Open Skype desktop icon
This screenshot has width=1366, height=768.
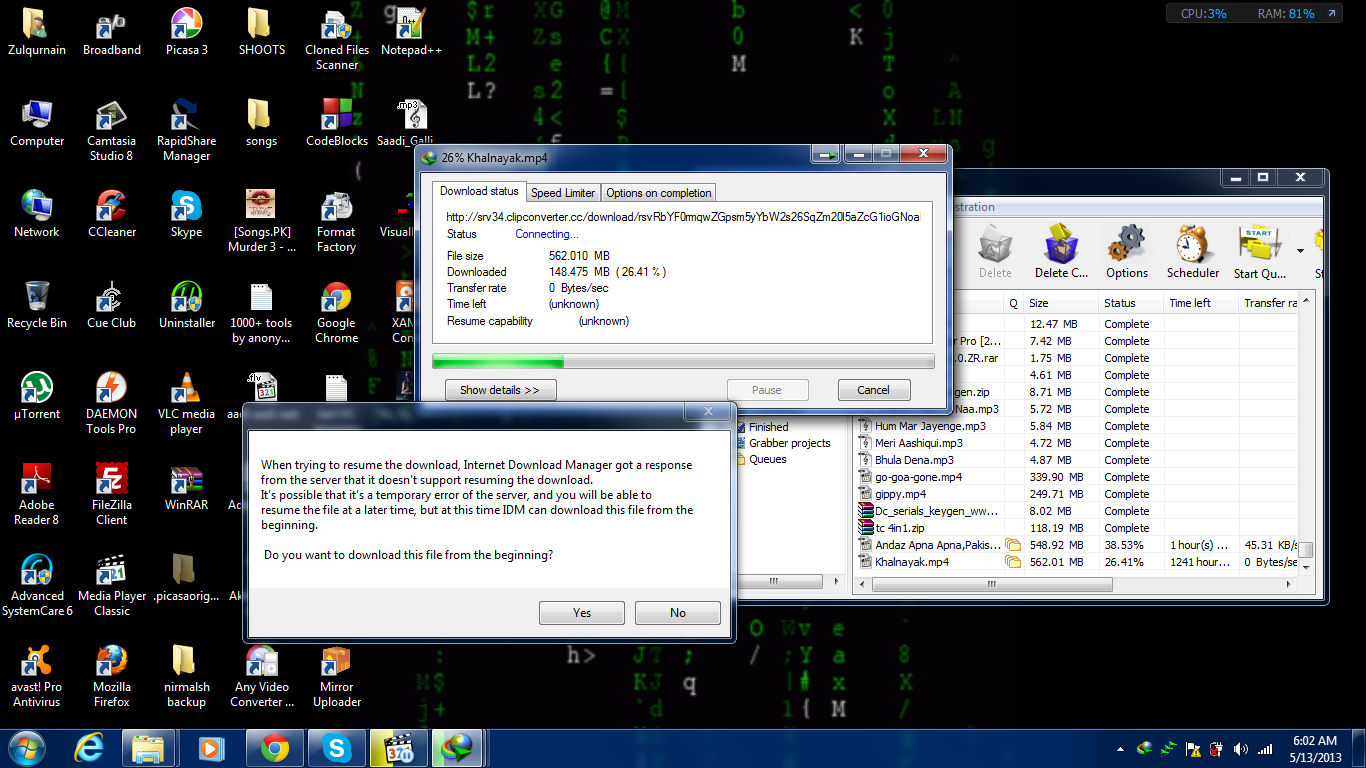(x=186, y=214)
